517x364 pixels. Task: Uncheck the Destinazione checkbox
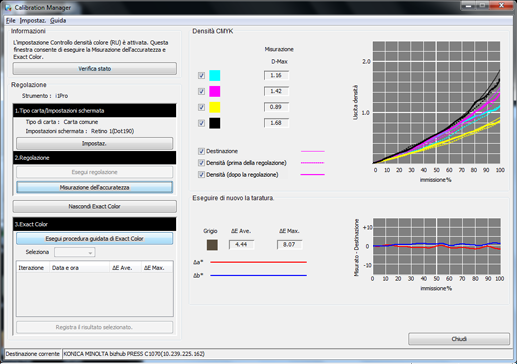pyautogui.click(x=201, y=151)
